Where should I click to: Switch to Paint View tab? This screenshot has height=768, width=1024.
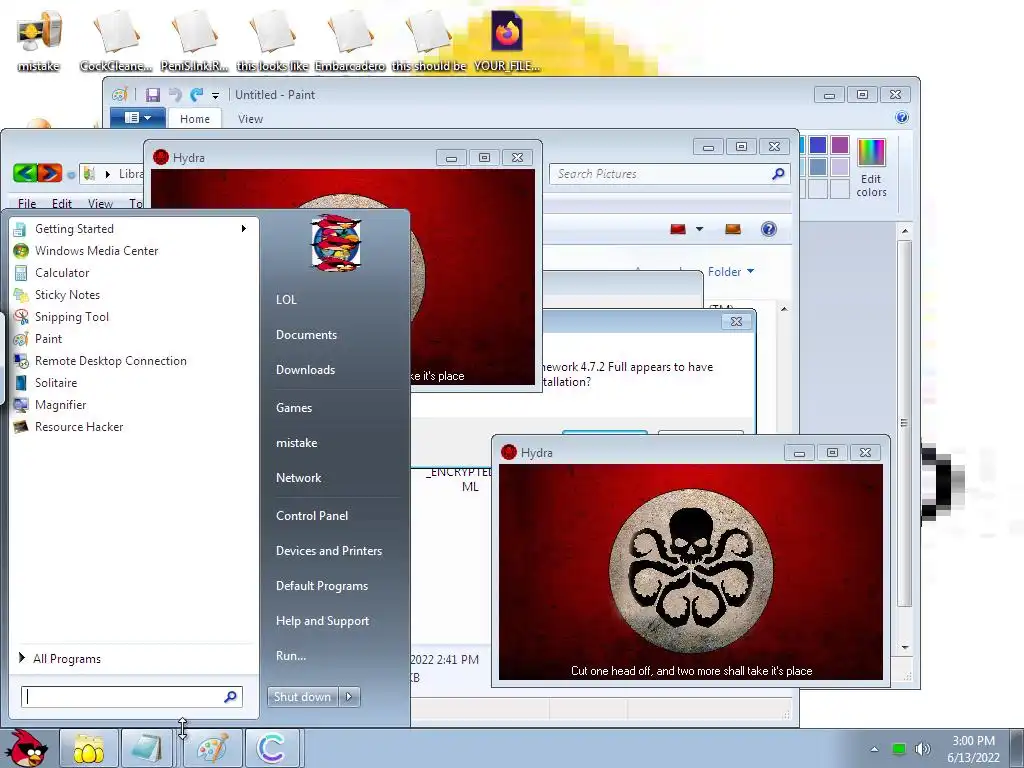click(250, 119)
